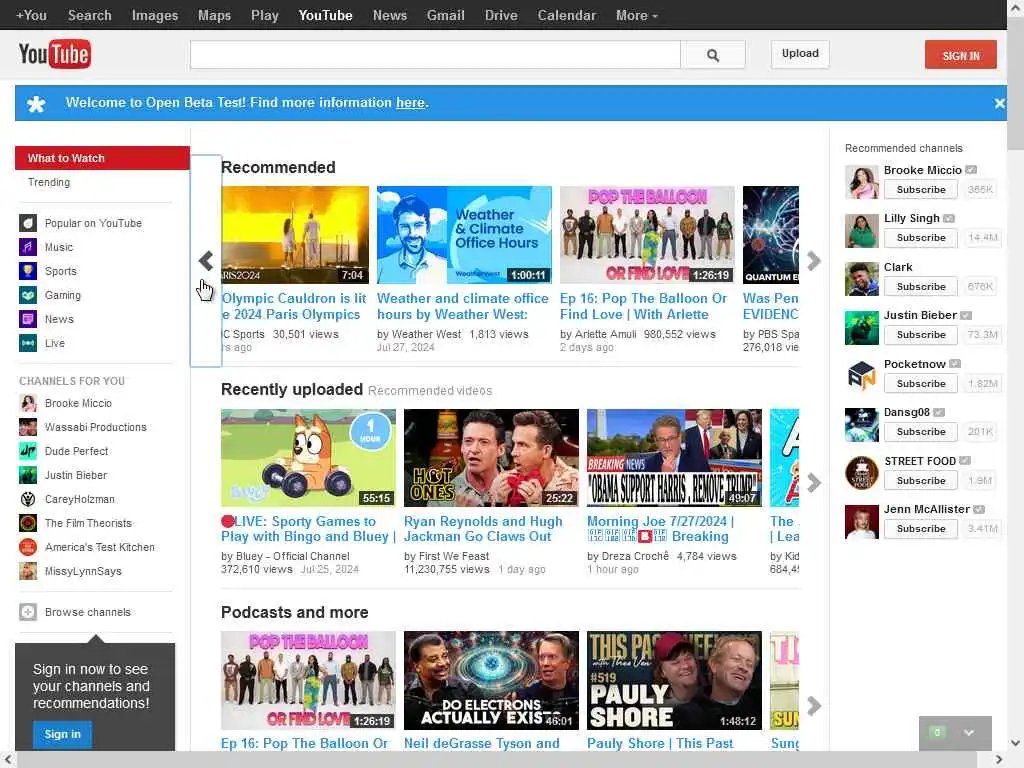Open CareyHolzman channel avatar

(x=27, y=500)
